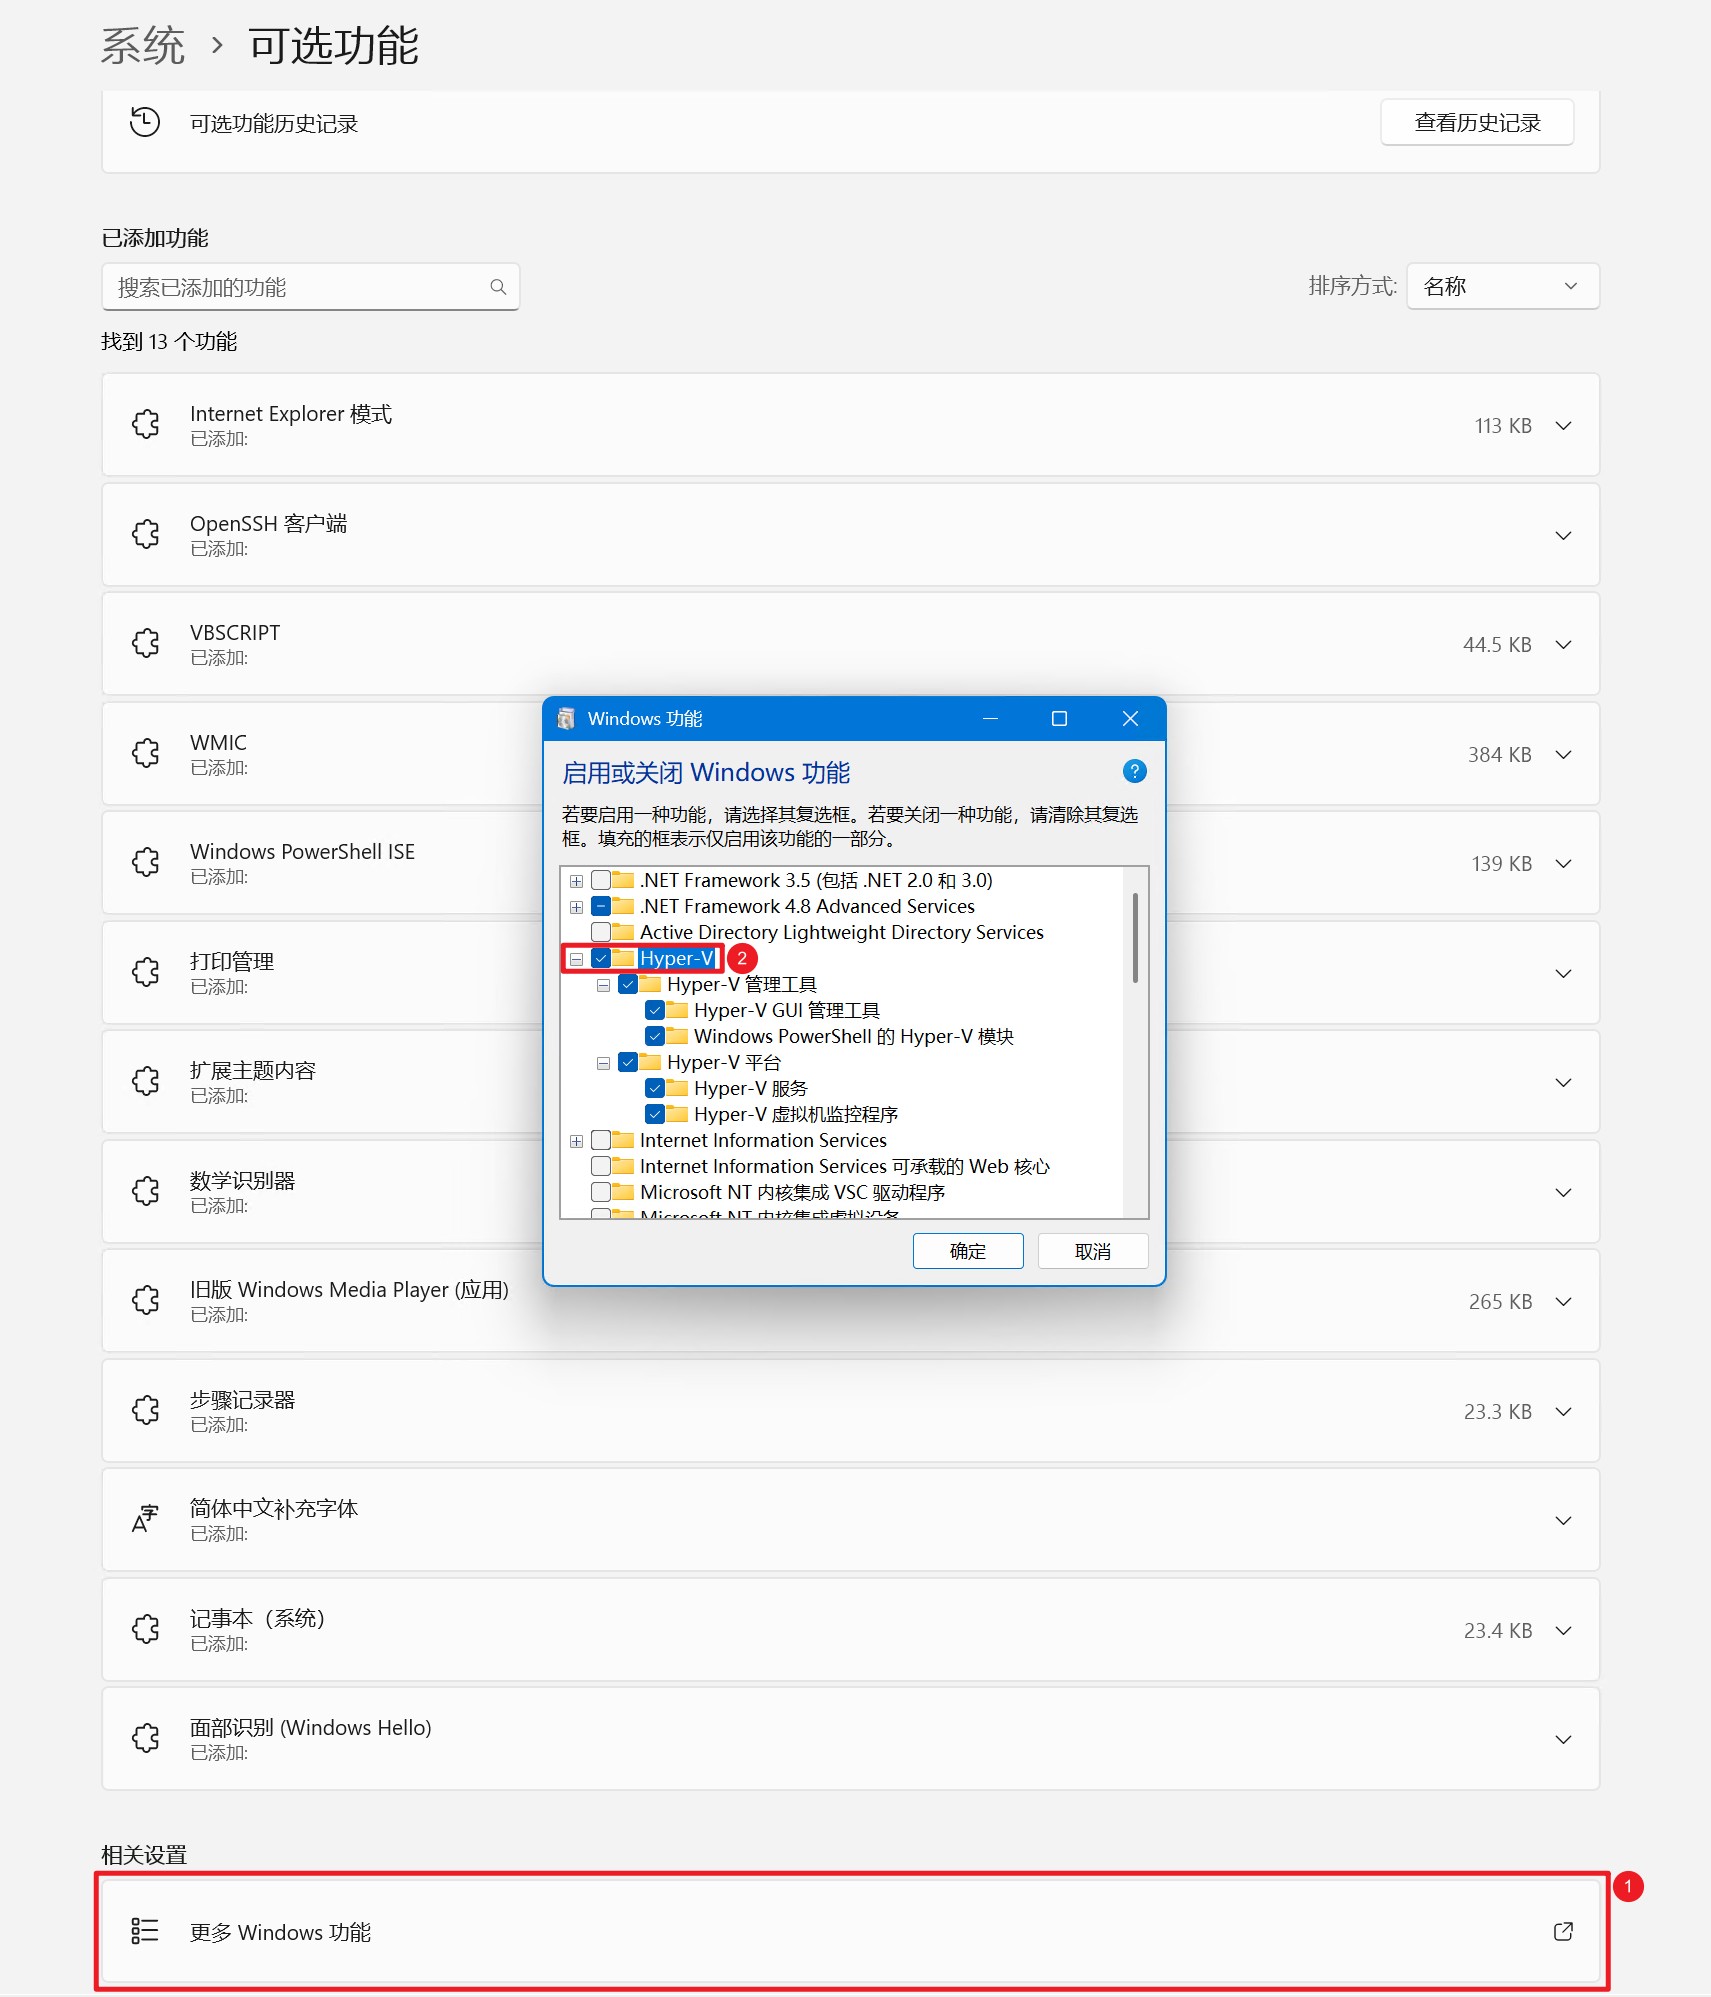The height and width of the screenshot is (1997, 1711).
Task: Click 确定 in Windows 功能 dialog
Action: (967, 1251)
